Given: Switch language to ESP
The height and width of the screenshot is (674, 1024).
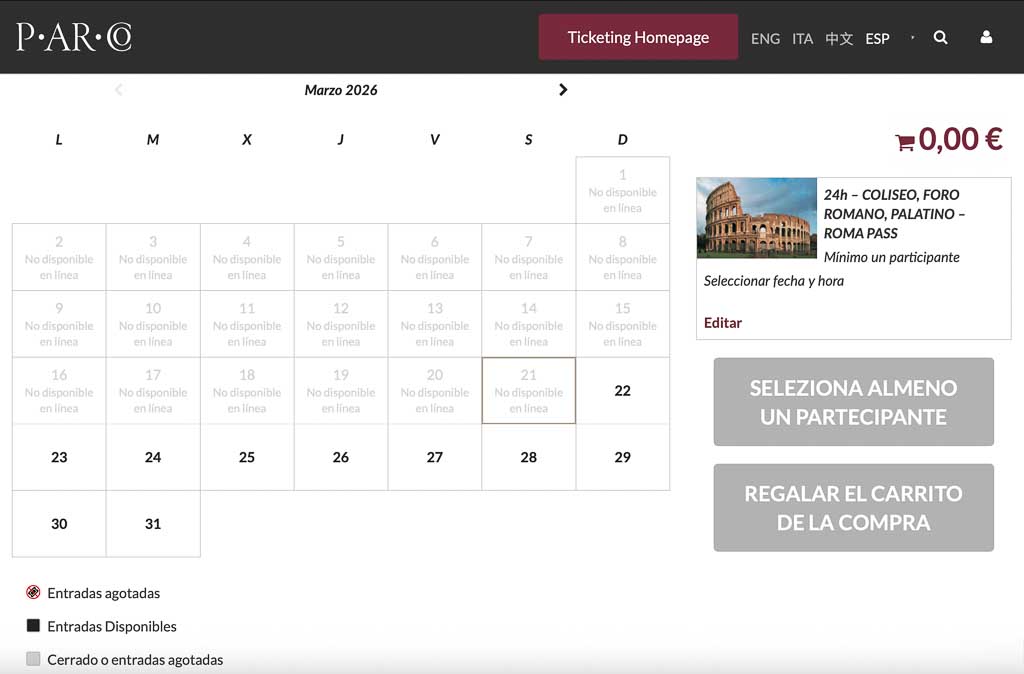Looking at the screenshot, I should pos(877,39).
